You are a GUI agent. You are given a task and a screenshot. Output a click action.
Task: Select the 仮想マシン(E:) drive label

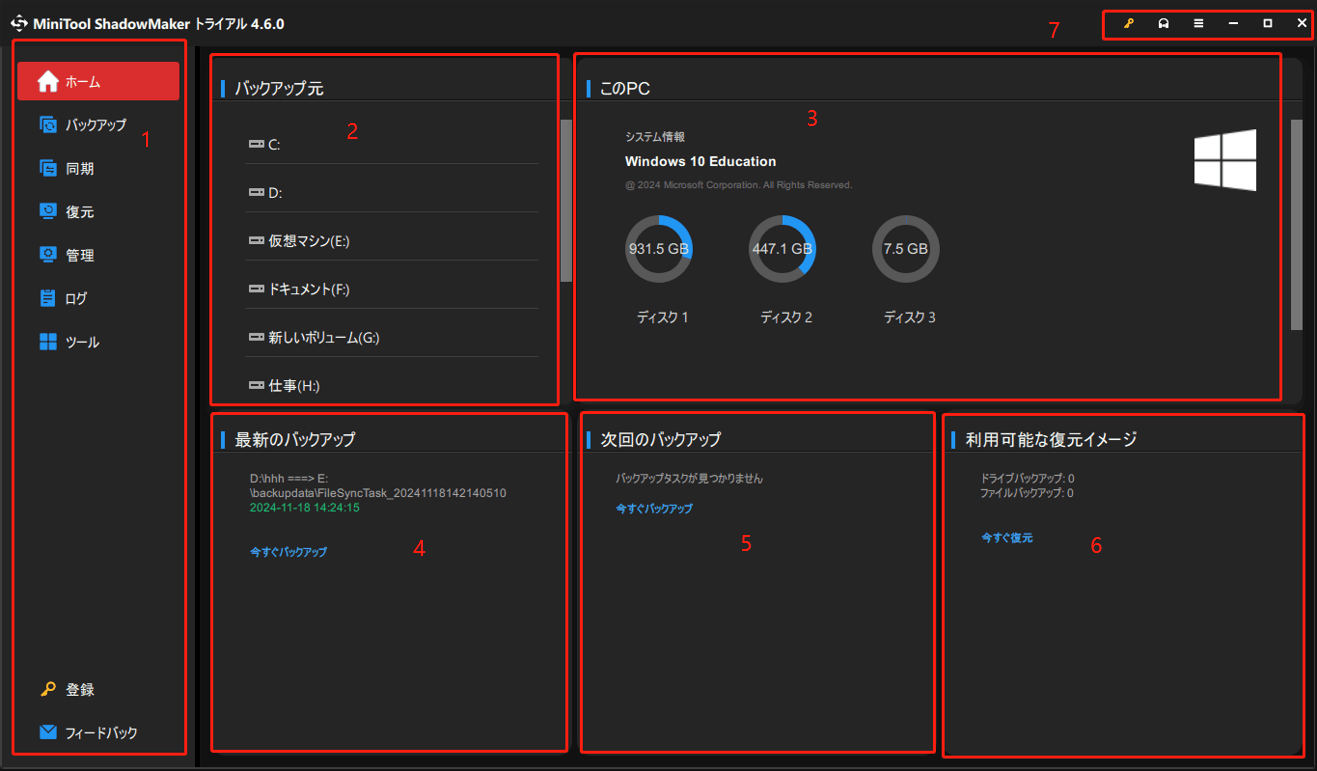[309, 241]
